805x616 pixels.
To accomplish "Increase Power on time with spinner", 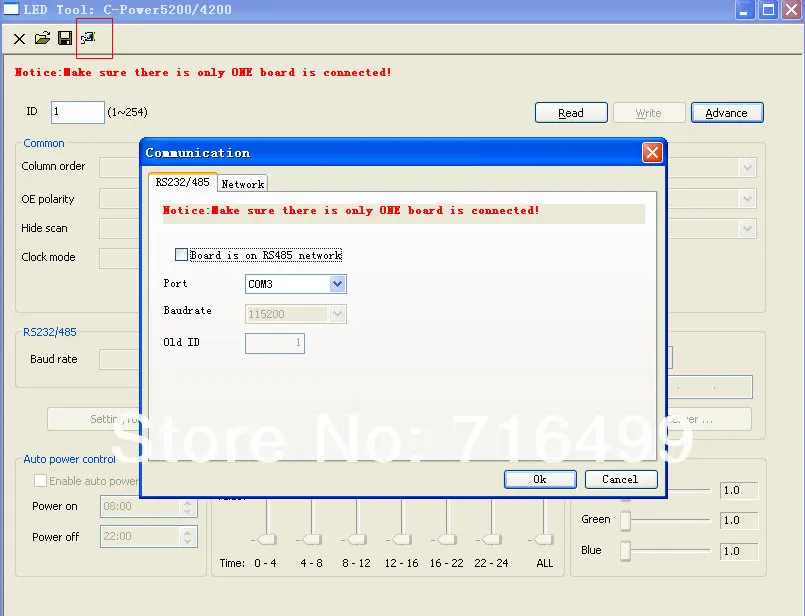I will pos(188,503).
